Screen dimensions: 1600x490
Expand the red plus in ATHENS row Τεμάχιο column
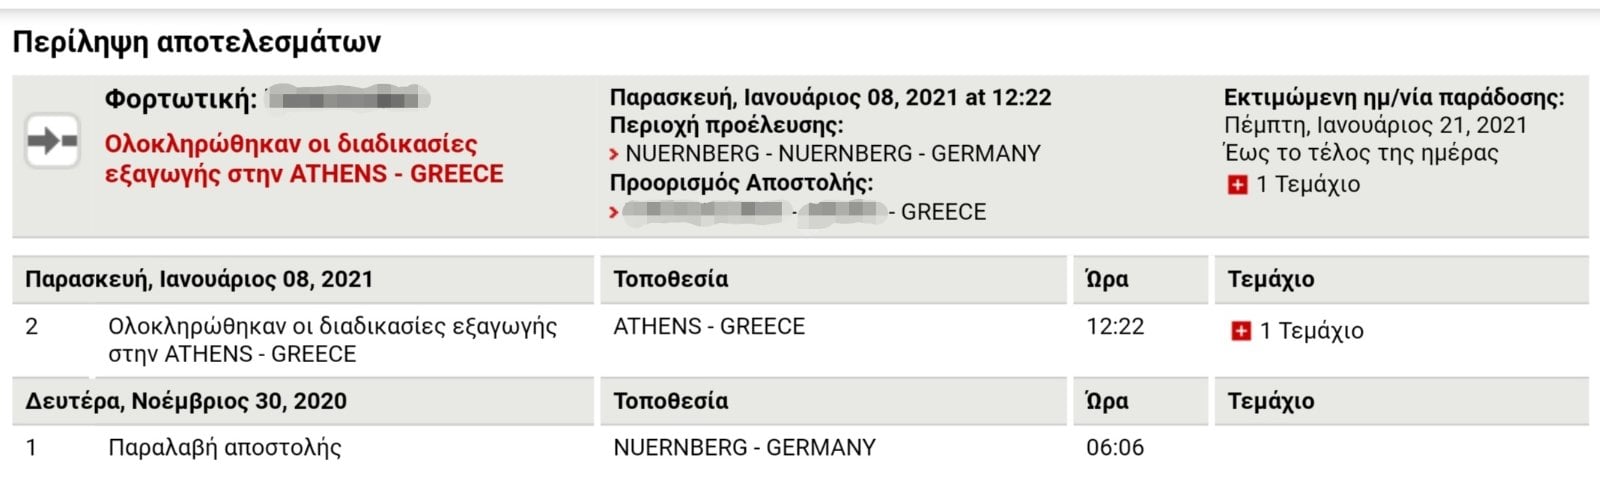(x=1240, y=331)
